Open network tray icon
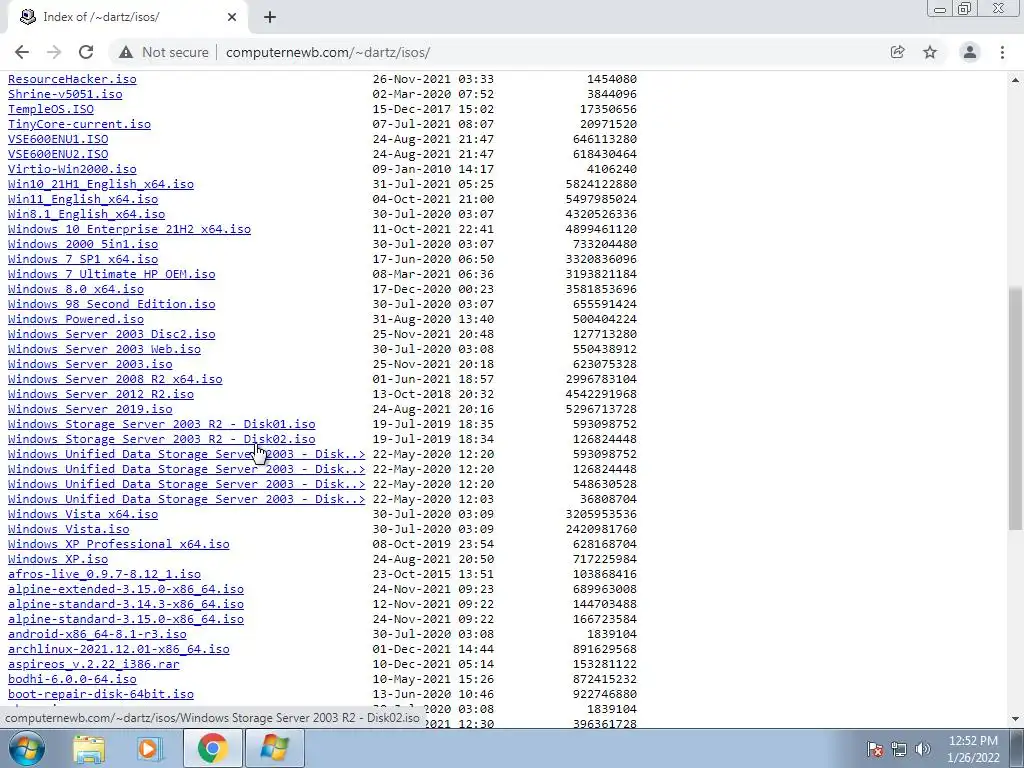The height and width of the screenshot is (768, 1024). tap(899, 749)
